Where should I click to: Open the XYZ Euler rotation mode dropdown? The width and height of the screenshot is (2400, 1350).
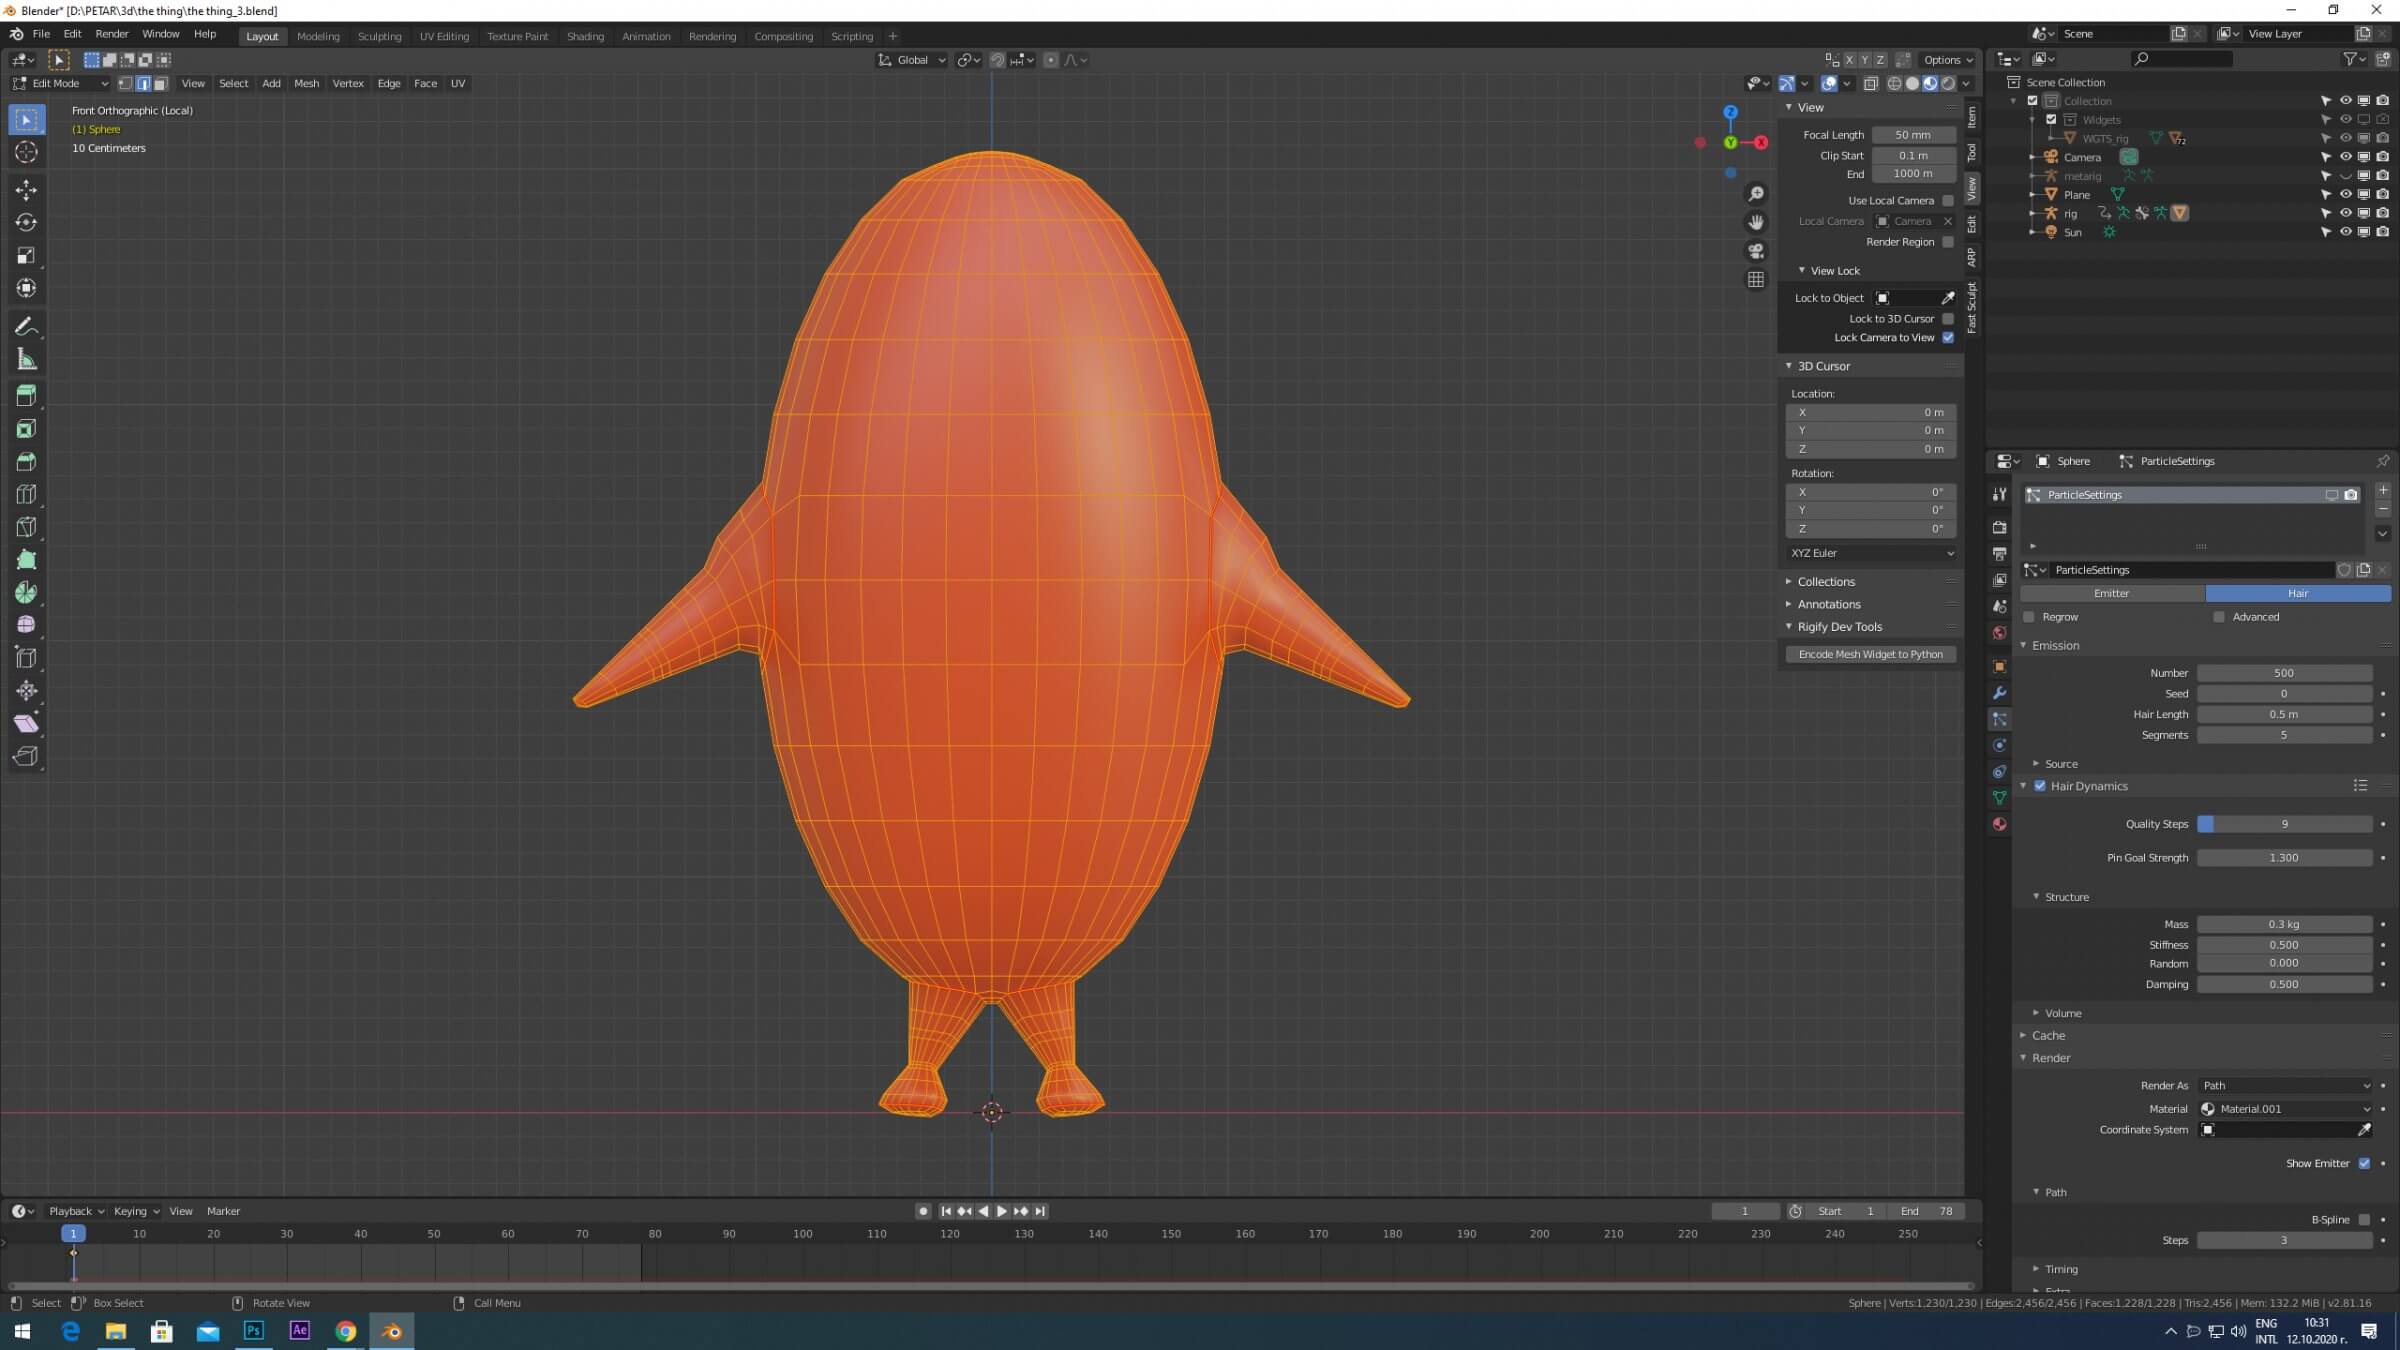(1871, 553)
